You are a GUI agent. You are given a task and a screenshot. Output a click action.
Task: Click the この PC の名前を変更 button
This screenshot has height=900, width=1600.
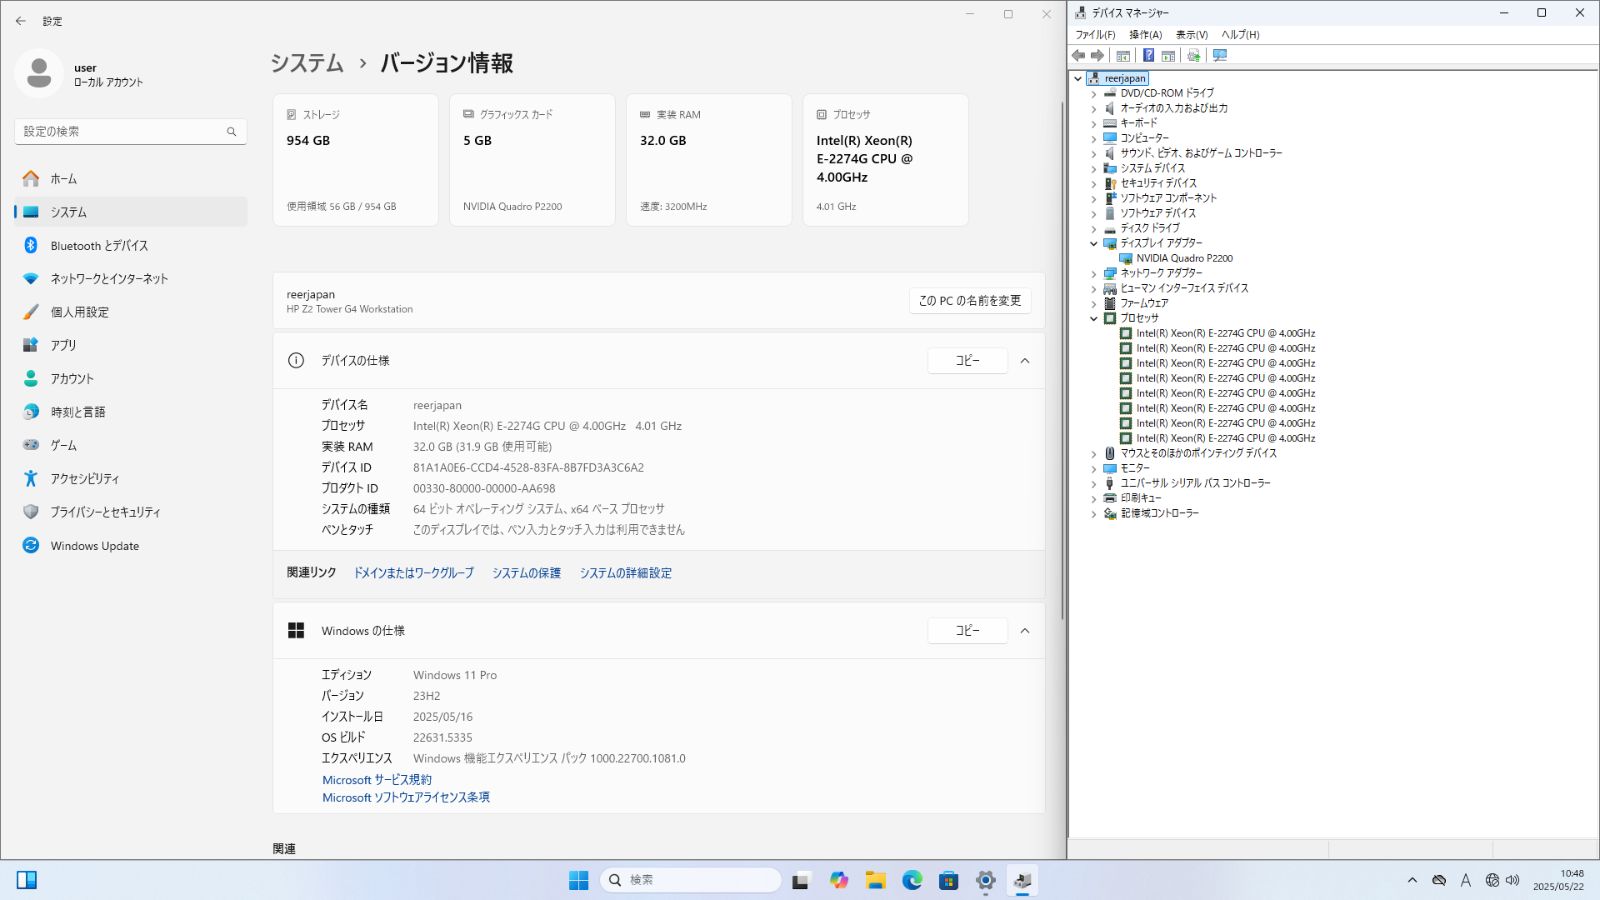coord(970,301)
